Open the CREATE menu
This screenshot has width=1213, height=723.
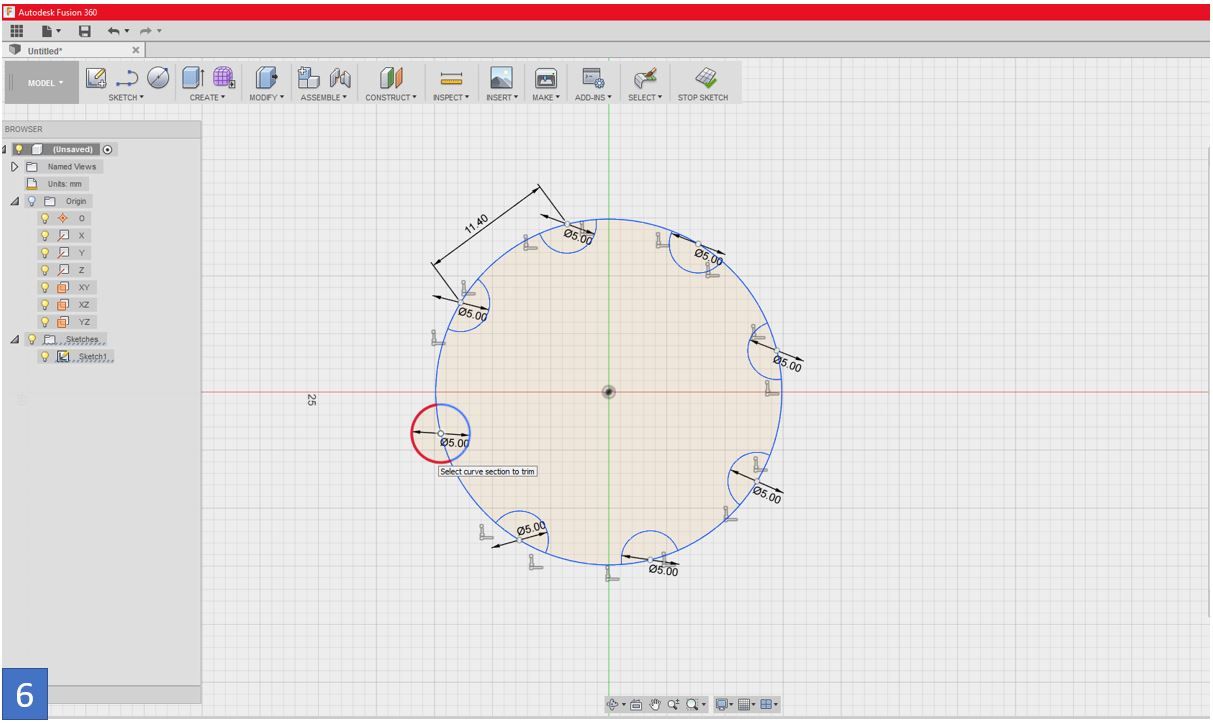click(207, 98)
